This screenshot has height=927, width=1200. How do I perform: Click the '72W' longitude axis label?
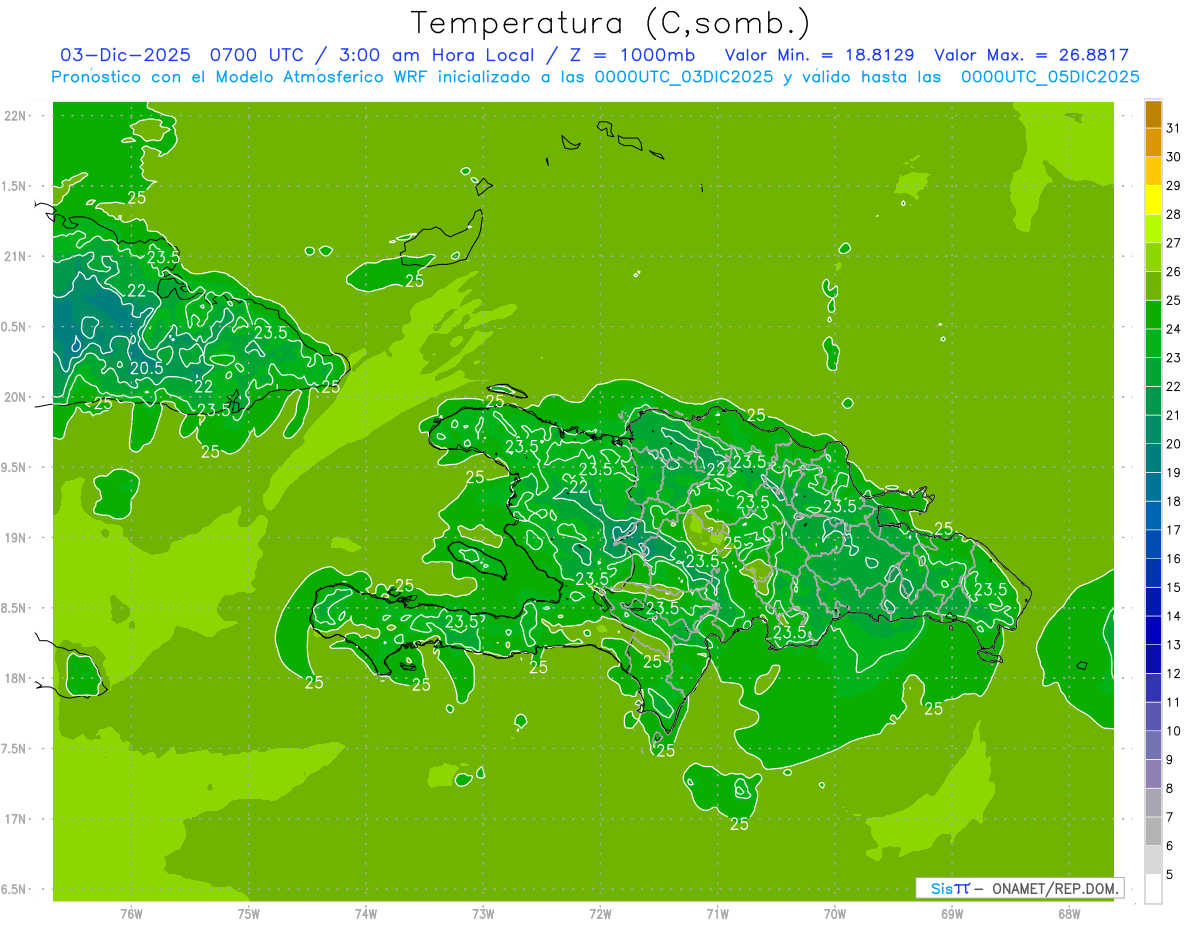tap(600, 913)
